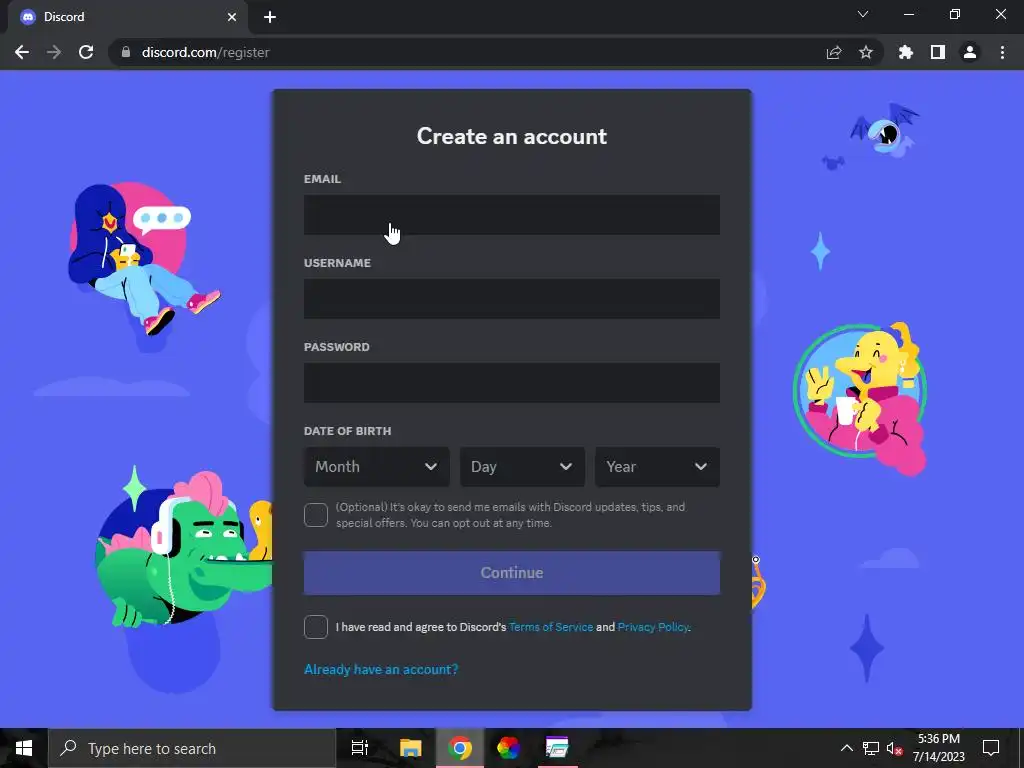Open the notifications action center
This screenshot has width=1024, height=768.
coord(991,748)
